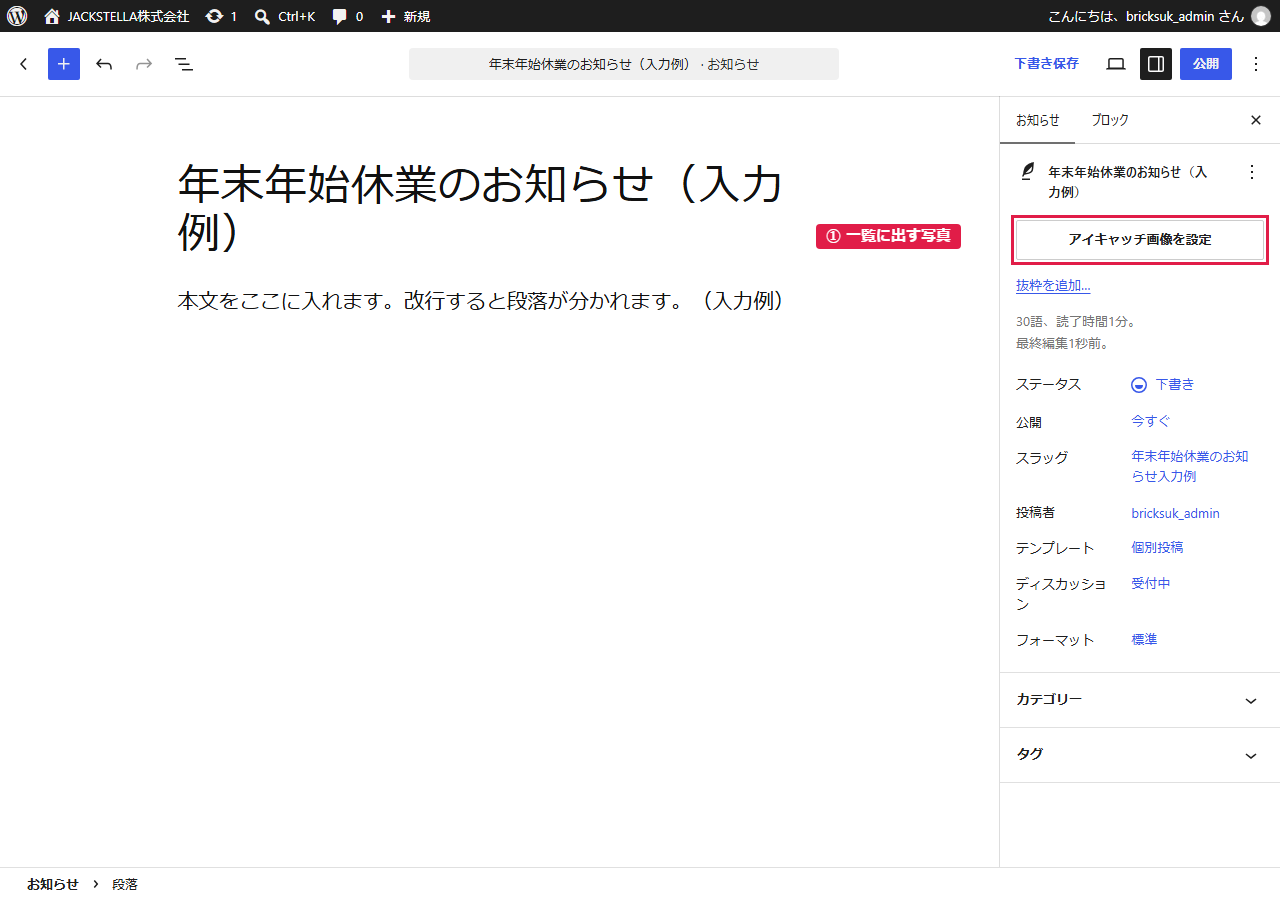Click アイキャッチ画像を設定 button
This screenshot has width=1280, height=900.
1140,240
